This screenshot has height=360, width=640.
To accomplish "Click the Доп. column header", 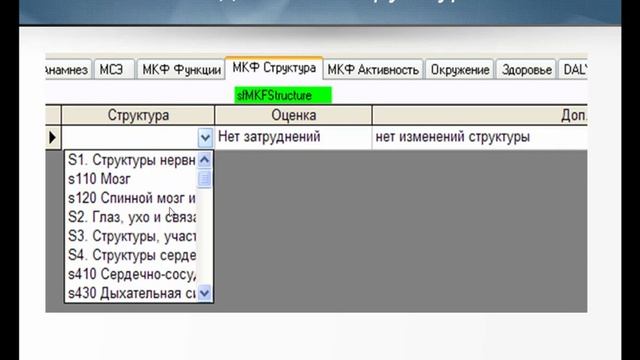I will coord(480,115).
